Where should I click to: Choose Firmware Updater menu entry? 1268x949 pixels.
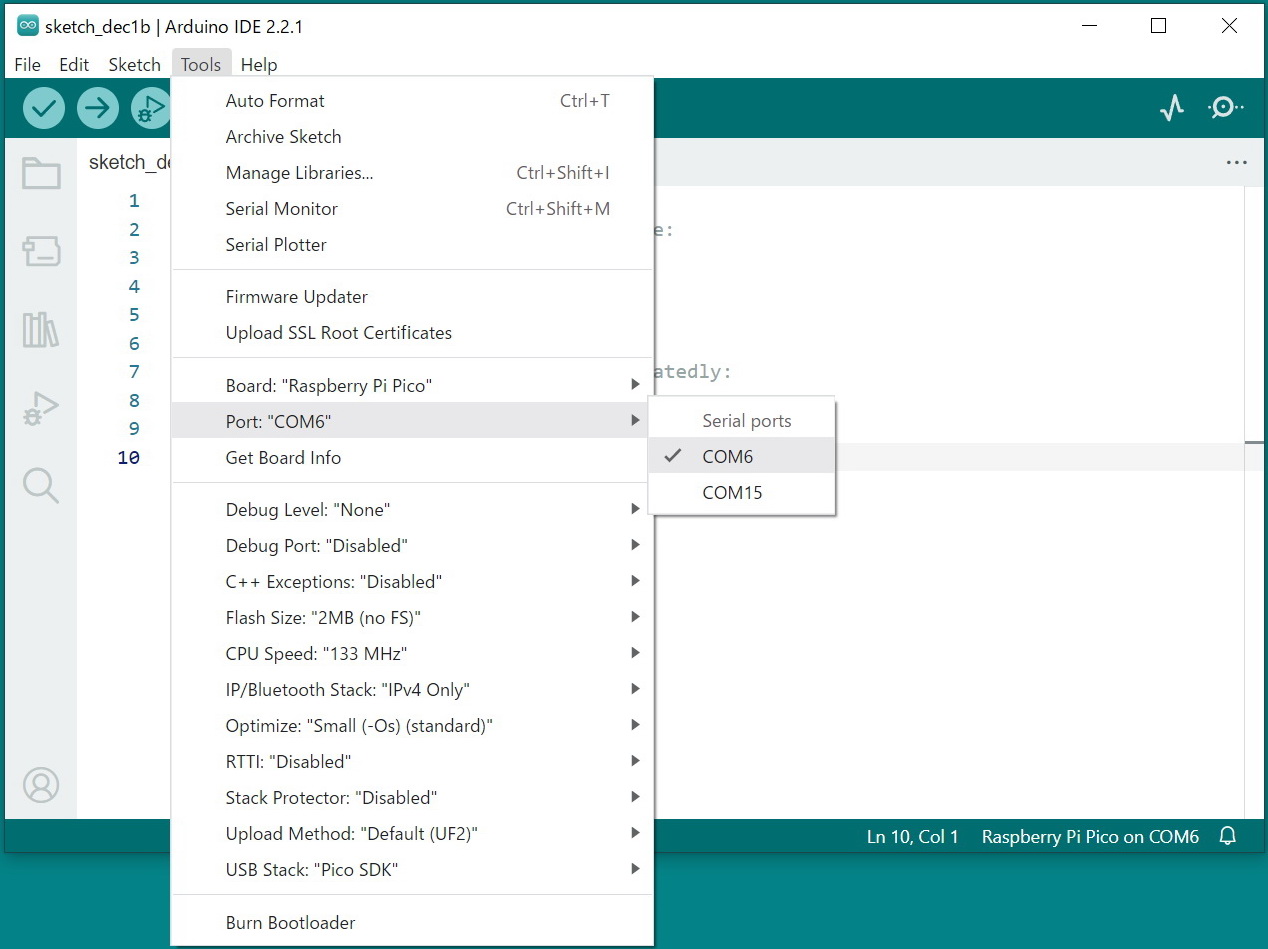pos(413,296)
